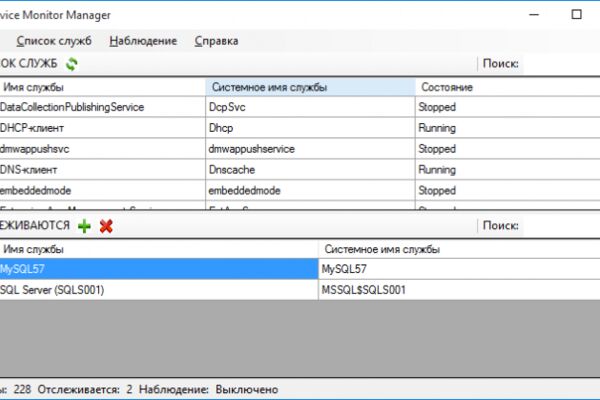Viewport: 600px width, 400px height.
Task: Select the SQL Server (SQLS001) tracked service
Action: coord(159,290)
